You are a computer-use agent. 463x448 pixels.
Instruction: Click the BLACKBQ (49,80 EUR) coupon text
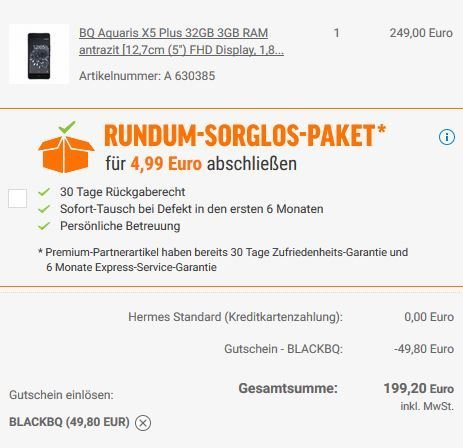(69, 422)
